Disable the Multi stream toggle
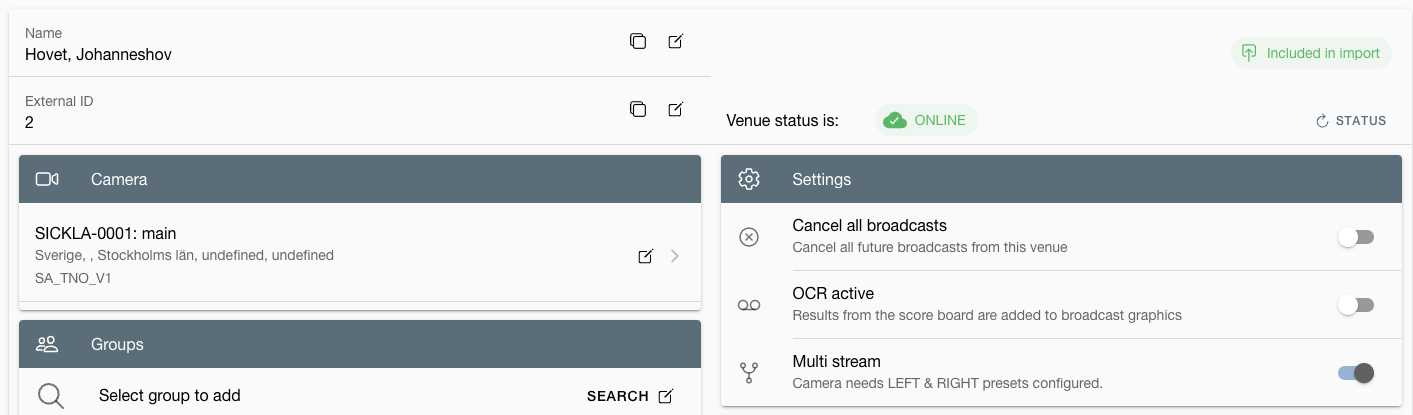Viewport: 1413px width, 415px height. point(1356,373)
